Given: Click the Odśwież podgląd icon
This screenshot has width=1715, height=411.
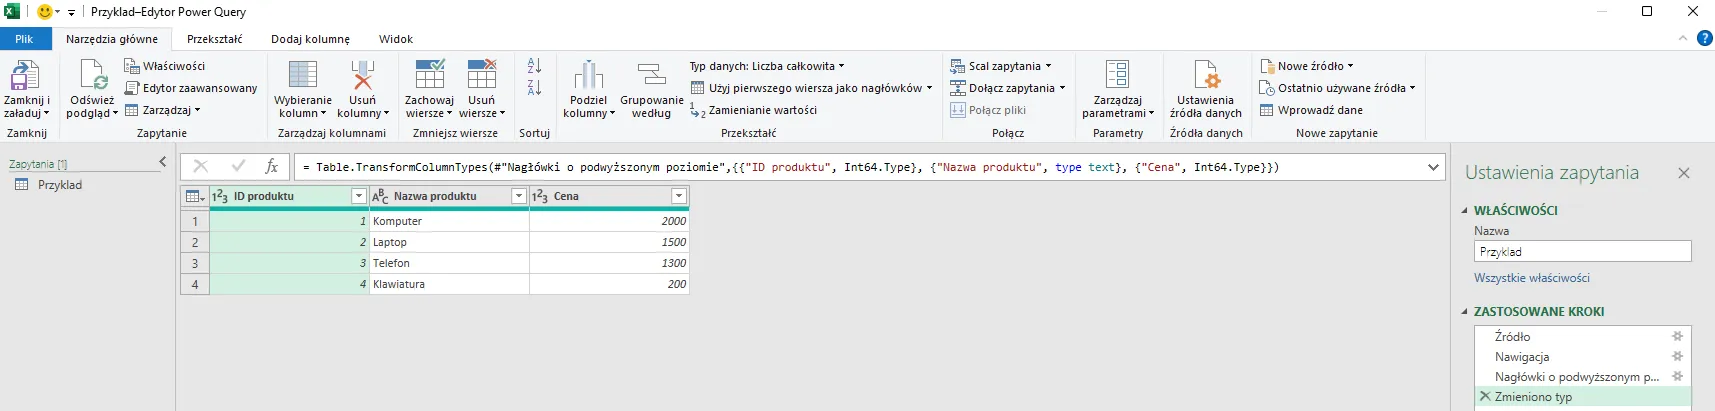Looking at the screenshot, I should (x=92, y=76).
